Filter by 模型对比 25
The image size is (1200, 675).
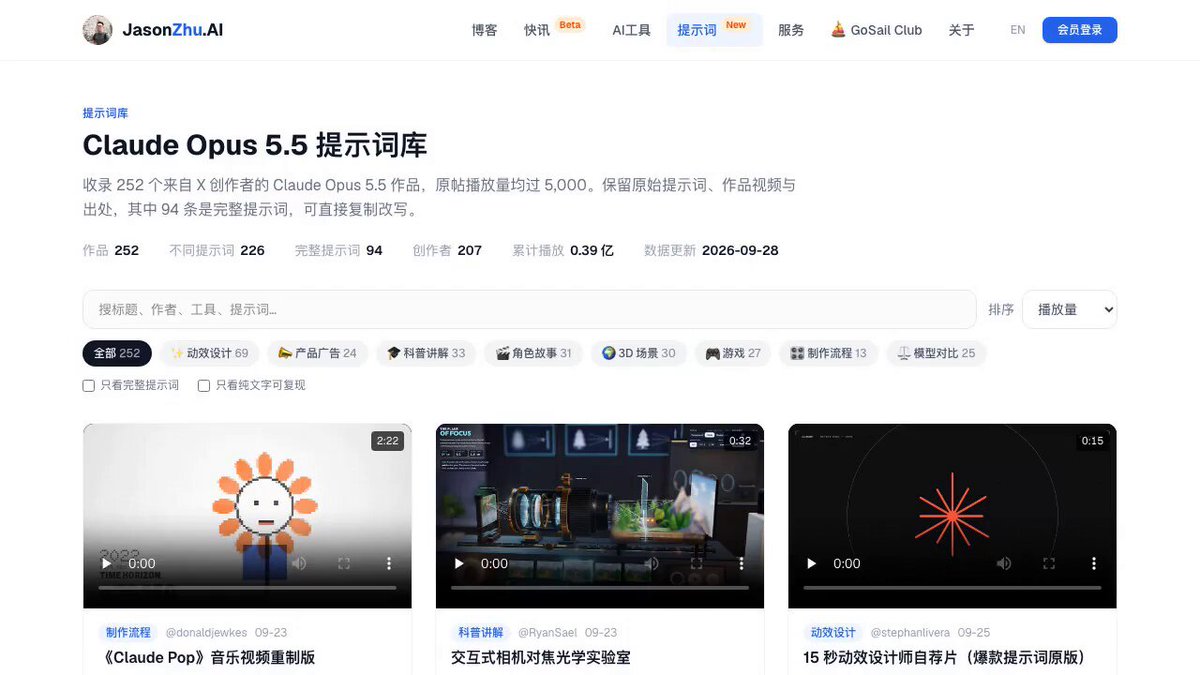[936, 353]
